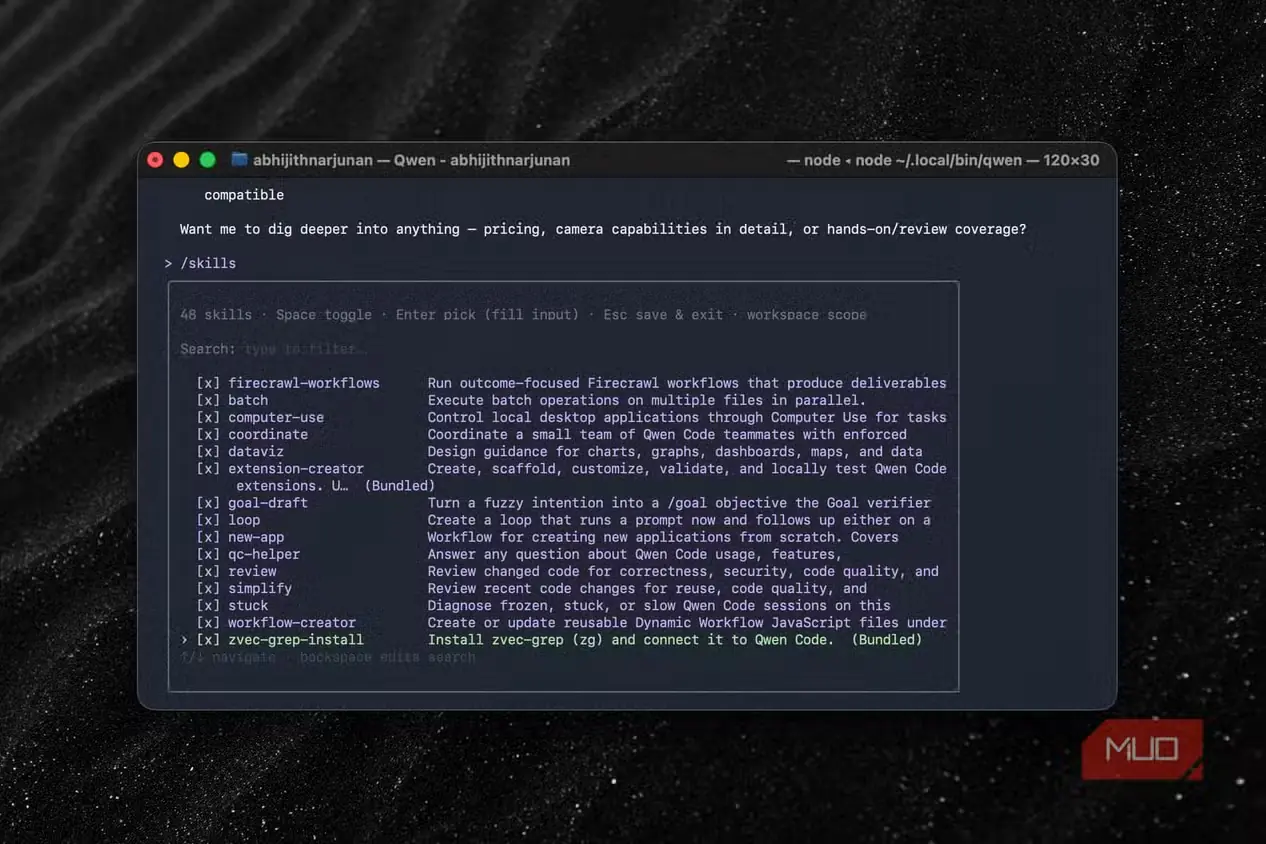
Task: Click the green zoom window button
Action: (208, 160)
